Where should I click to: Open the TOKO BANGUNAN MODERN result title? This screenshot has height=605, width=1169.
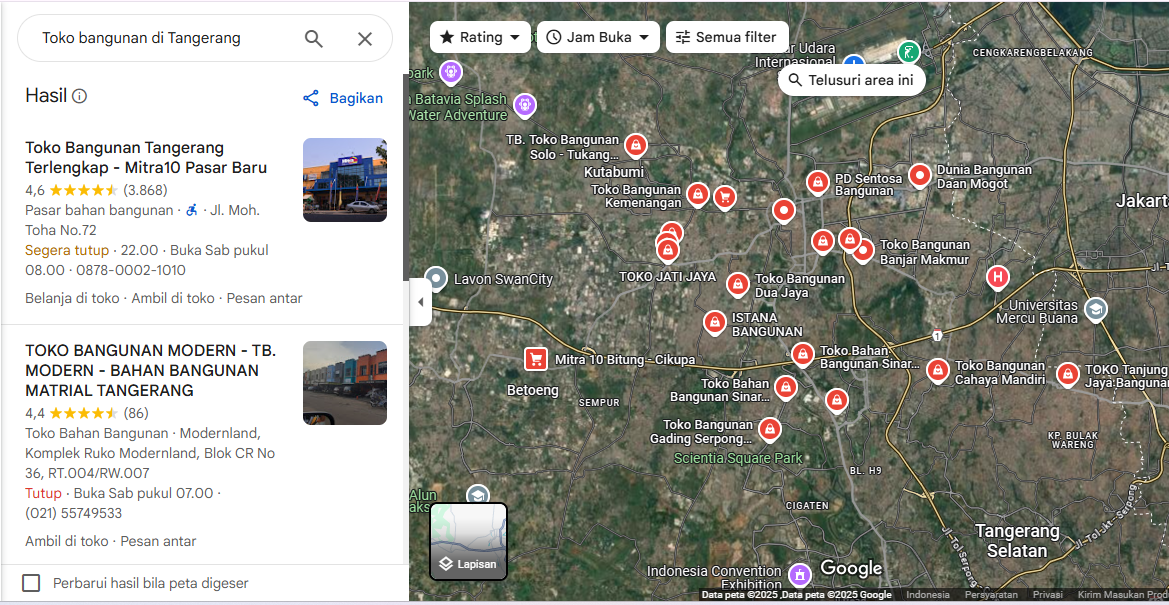coord(151,371)
